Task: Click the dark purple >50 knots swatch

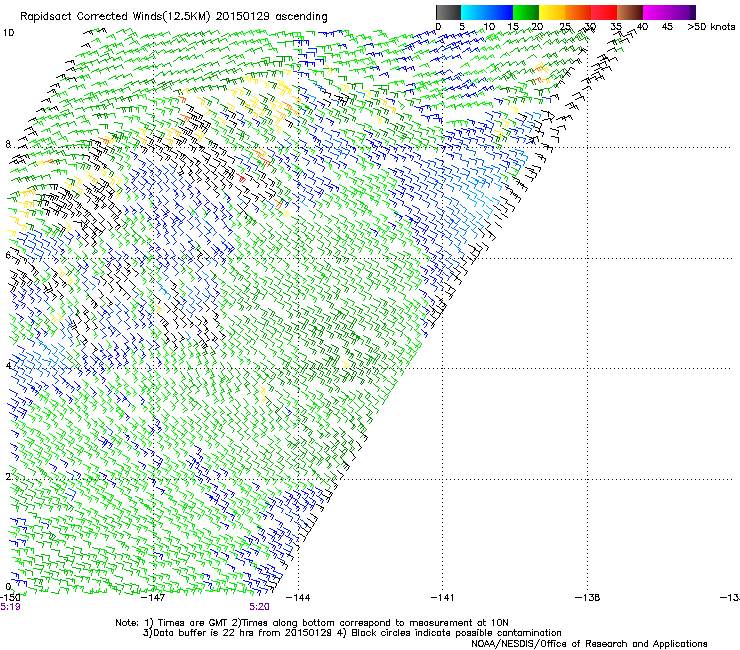Action: tap(693, 12)
